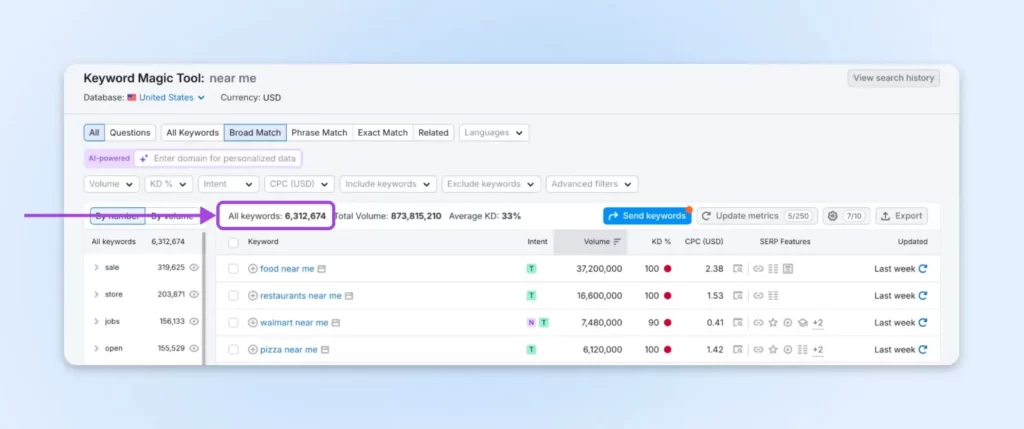Select the Phrase Match tab

coord(319,133)
